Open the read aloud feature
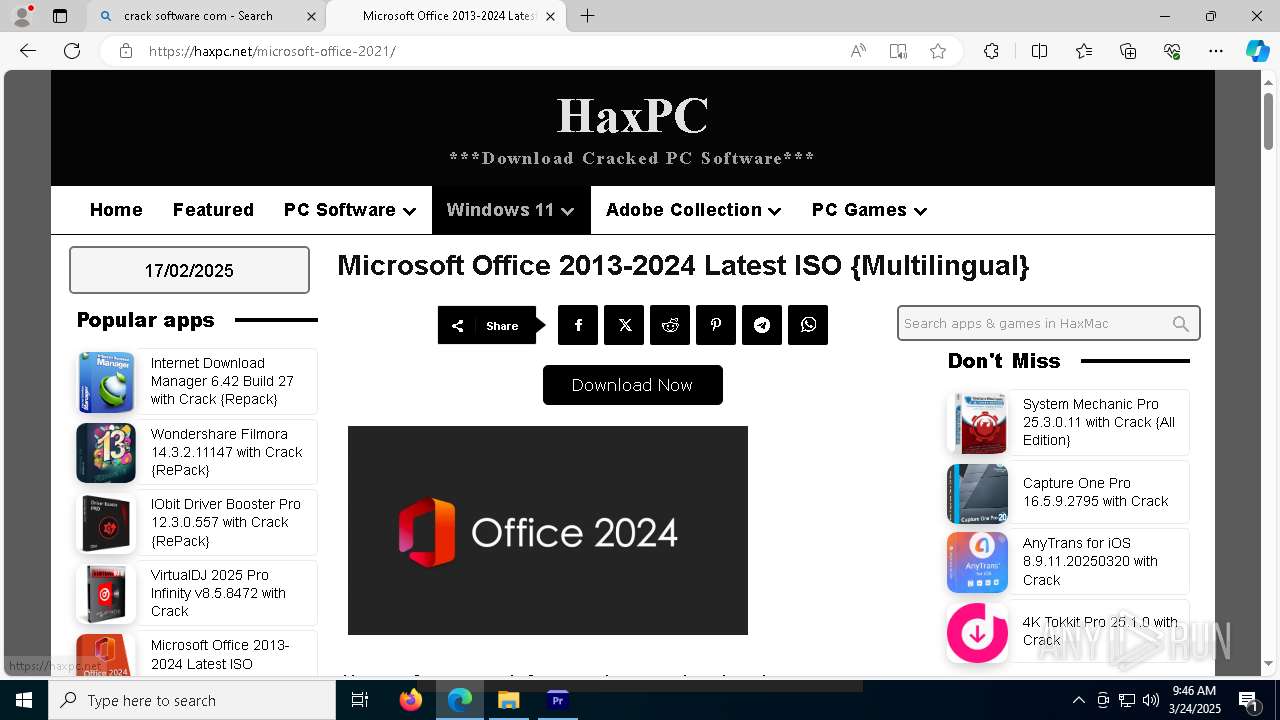 click(x=858, y=51)
